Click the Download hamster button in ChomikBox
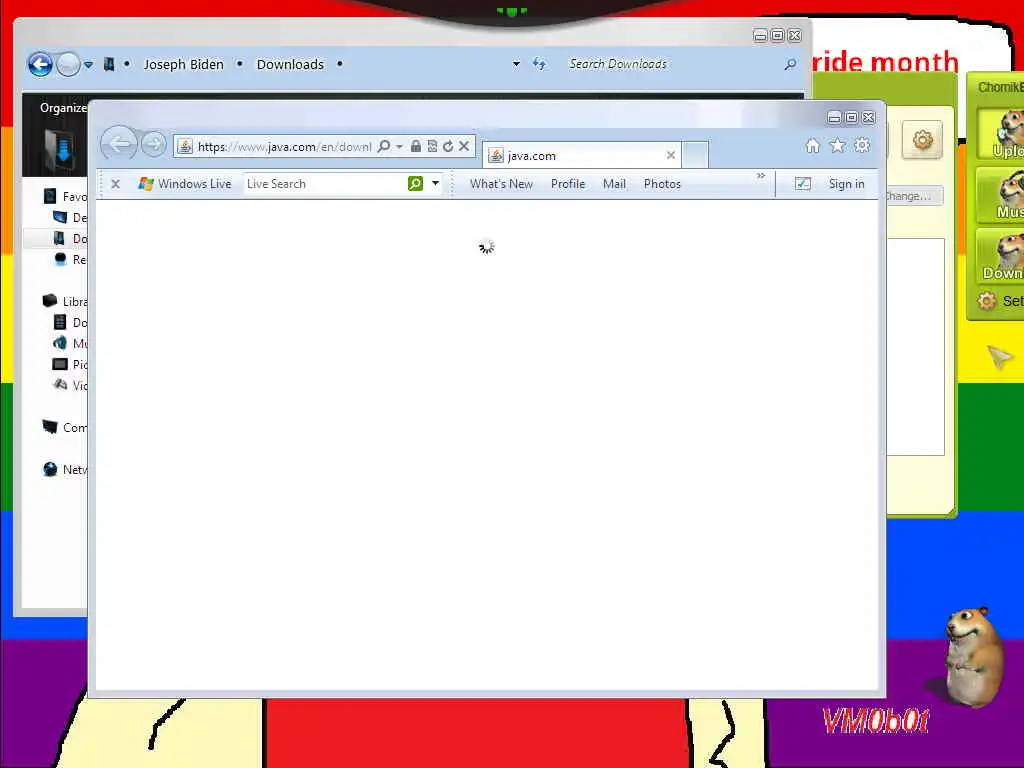The width and height of the screenshot is (1024, 768). click(1000, 255)
